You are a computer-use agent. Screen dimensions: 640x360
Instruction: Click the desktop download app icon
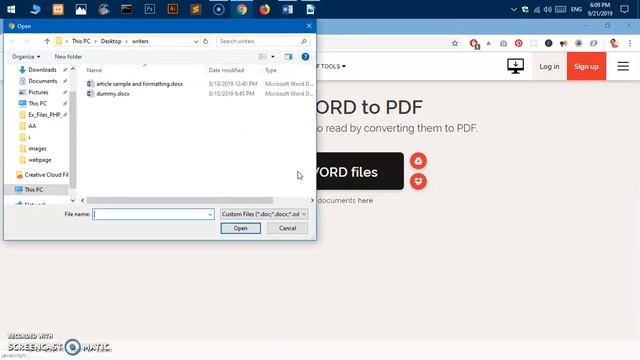516,66
